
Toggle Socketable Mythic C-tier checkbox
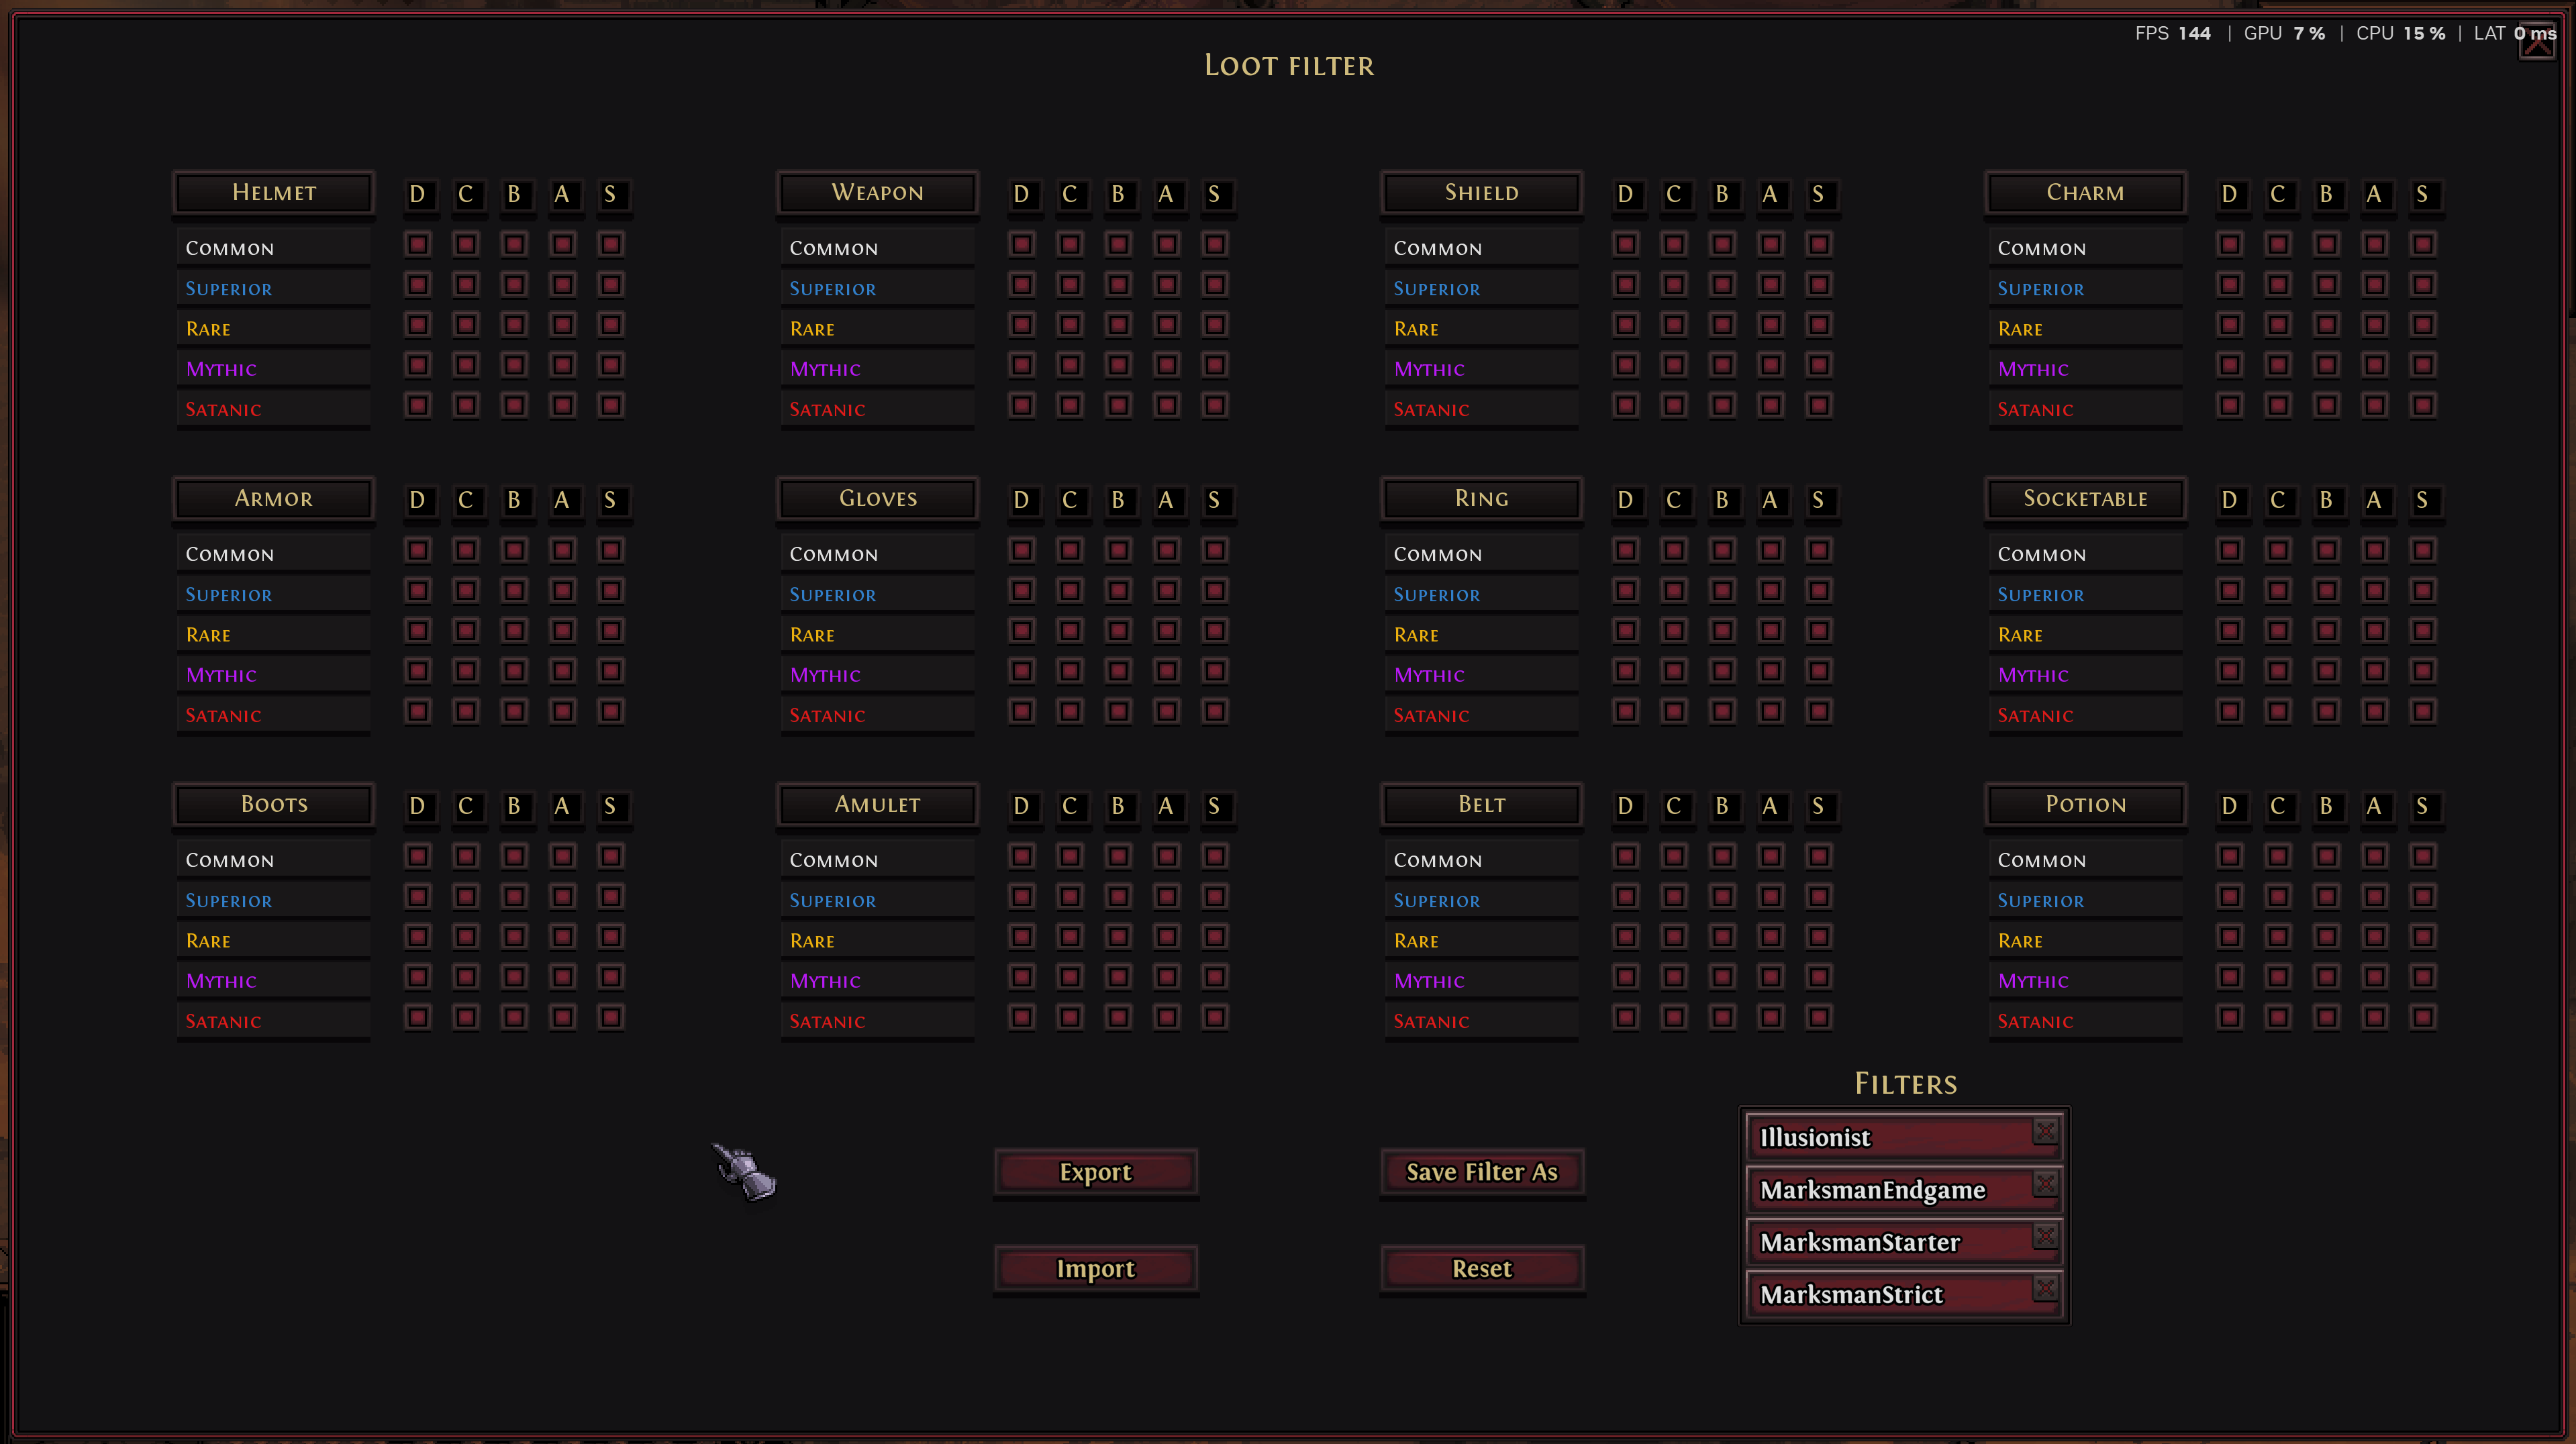[2278, 671]
